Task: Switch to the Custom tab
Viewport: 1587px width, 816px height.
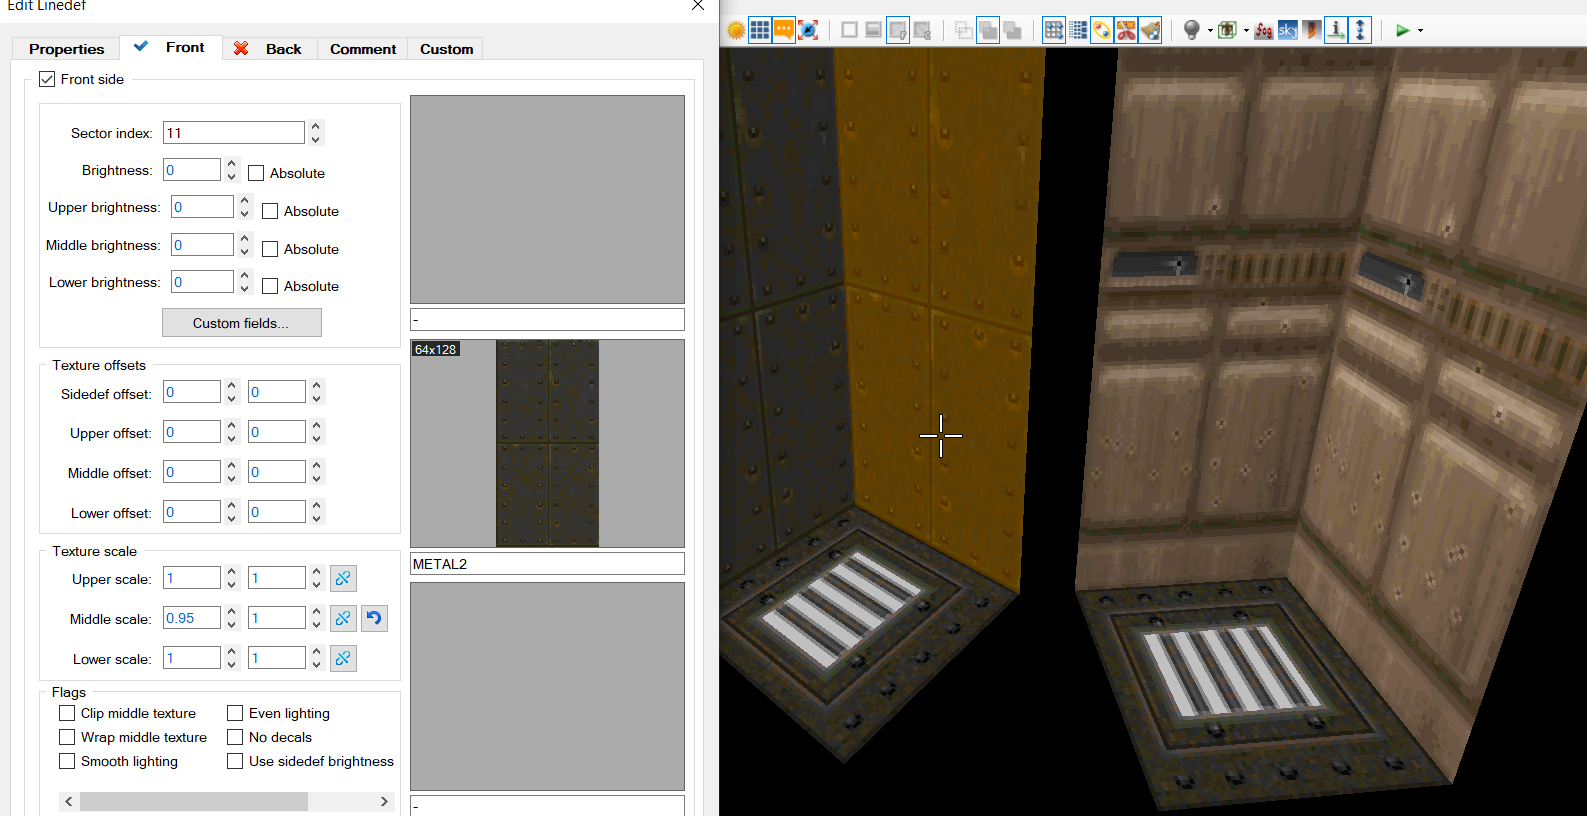Action: [x=446, y=49]
